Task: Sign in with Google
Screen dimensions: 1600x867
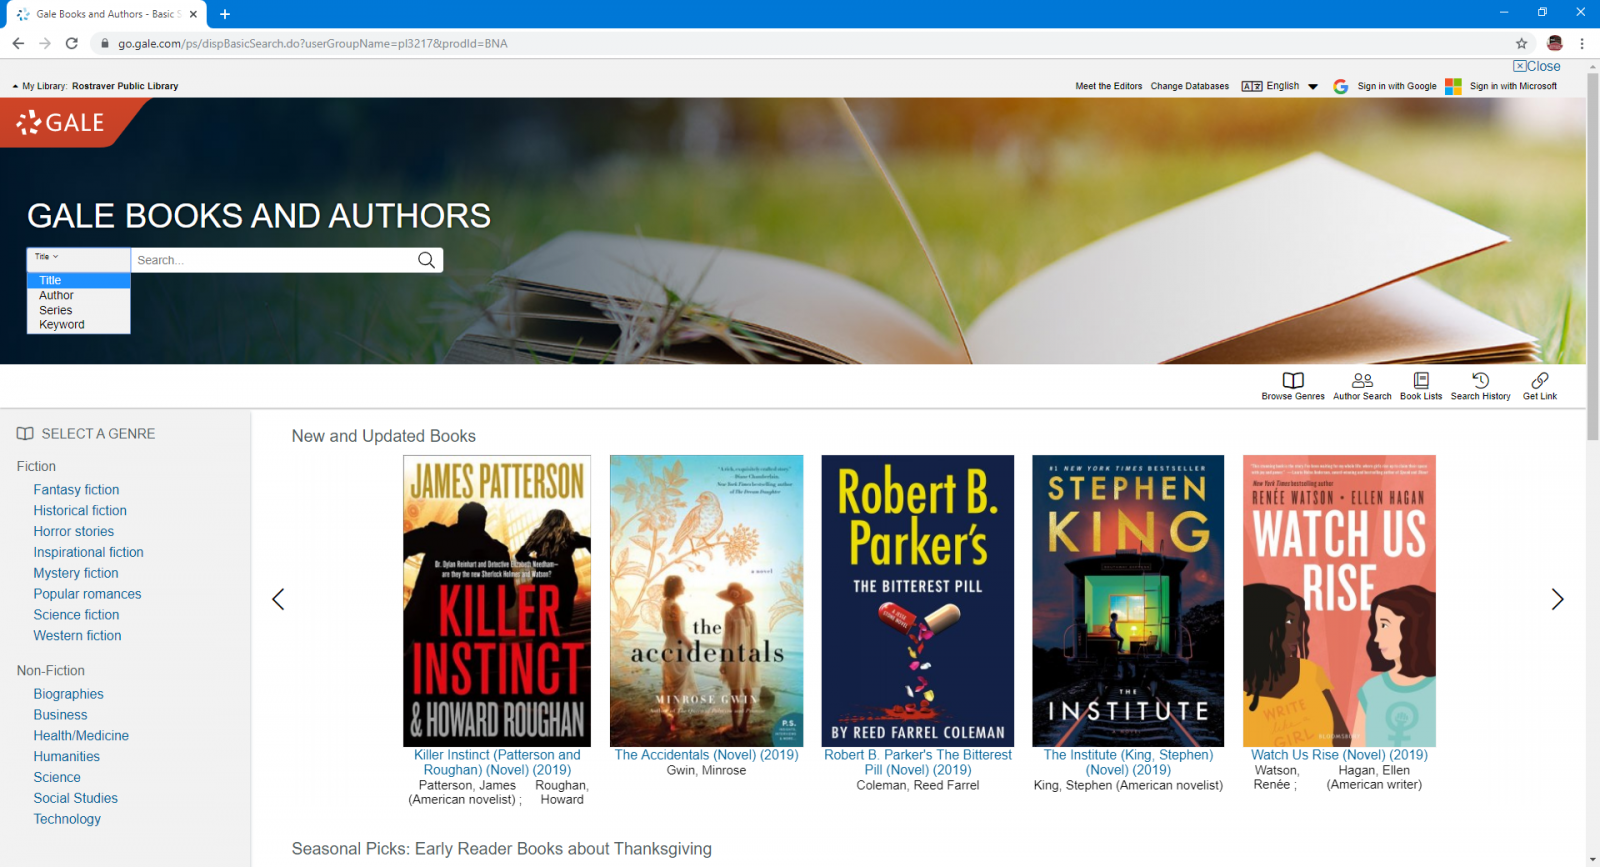Action: click(x=1385, y=86)
